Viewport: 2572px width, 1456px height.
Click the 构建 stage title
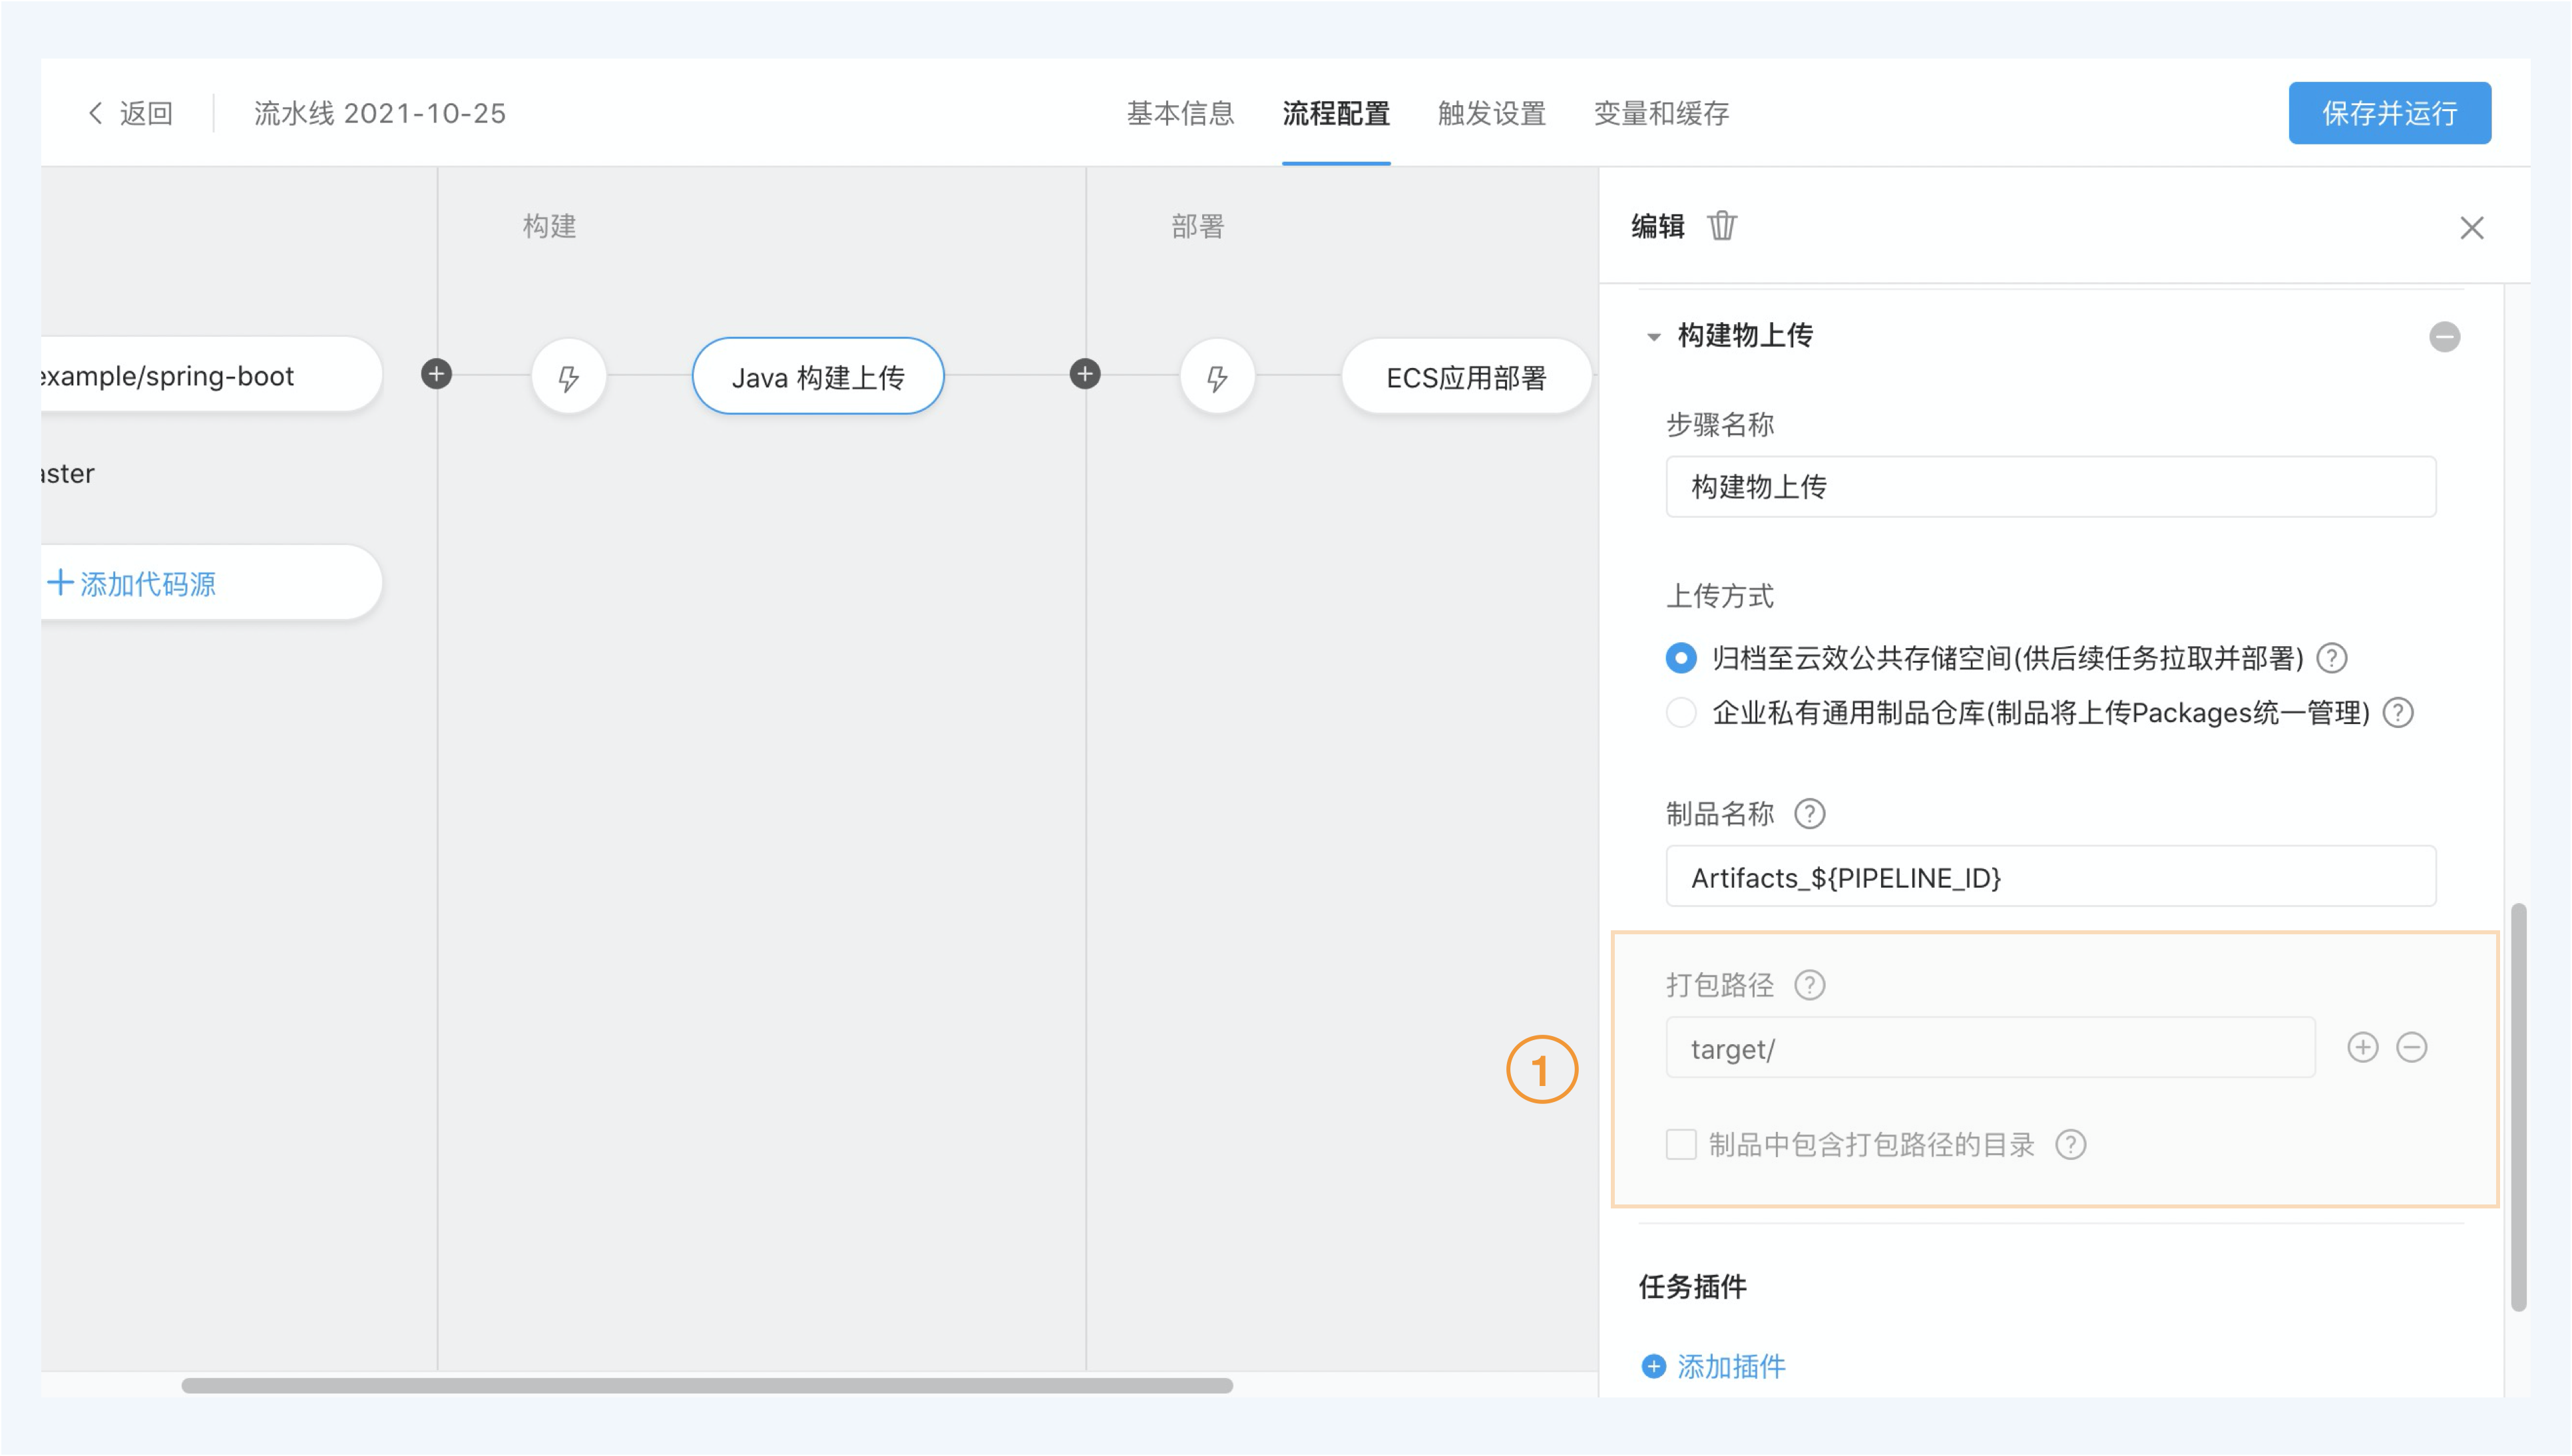tap(549, 226)
